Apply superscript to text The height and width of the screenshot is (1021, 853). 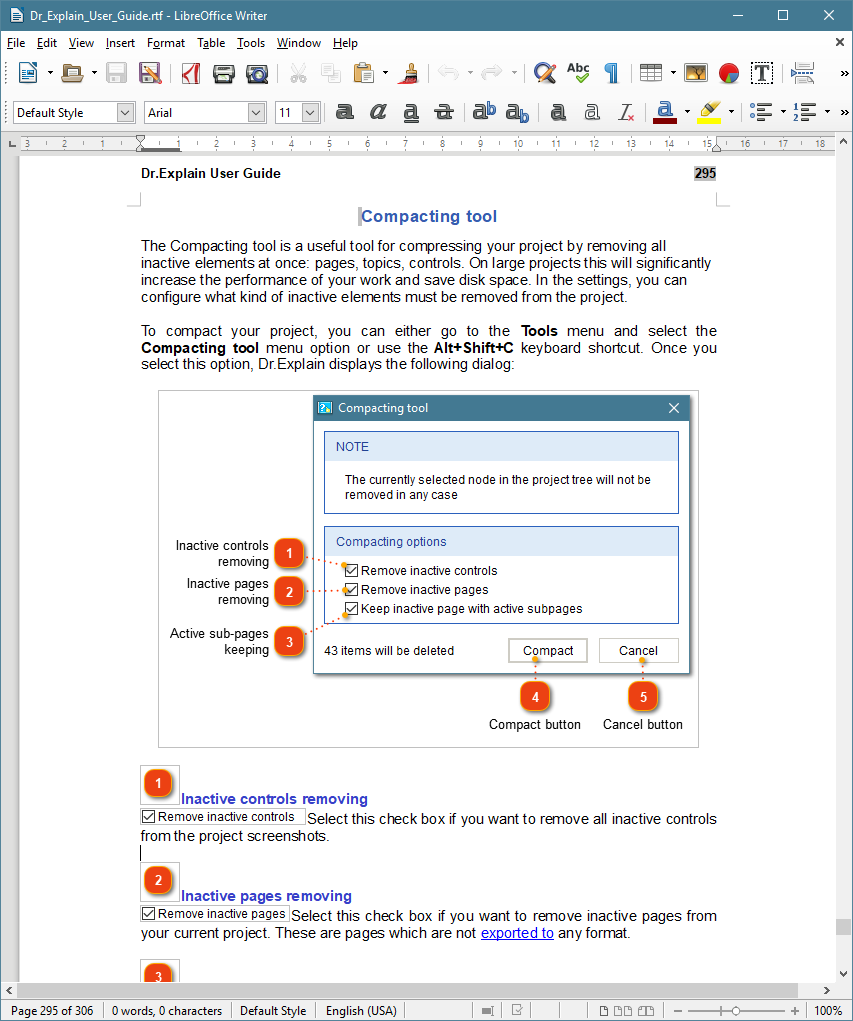(x=484, y=112)
